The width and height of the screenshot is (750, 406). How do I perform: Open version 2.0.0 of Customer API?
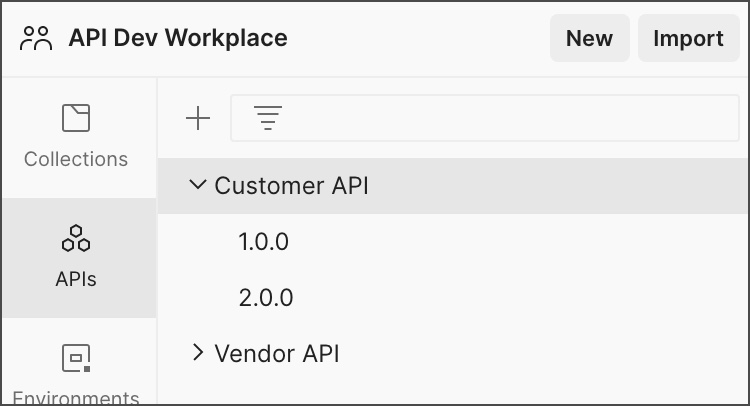(266, 298)
